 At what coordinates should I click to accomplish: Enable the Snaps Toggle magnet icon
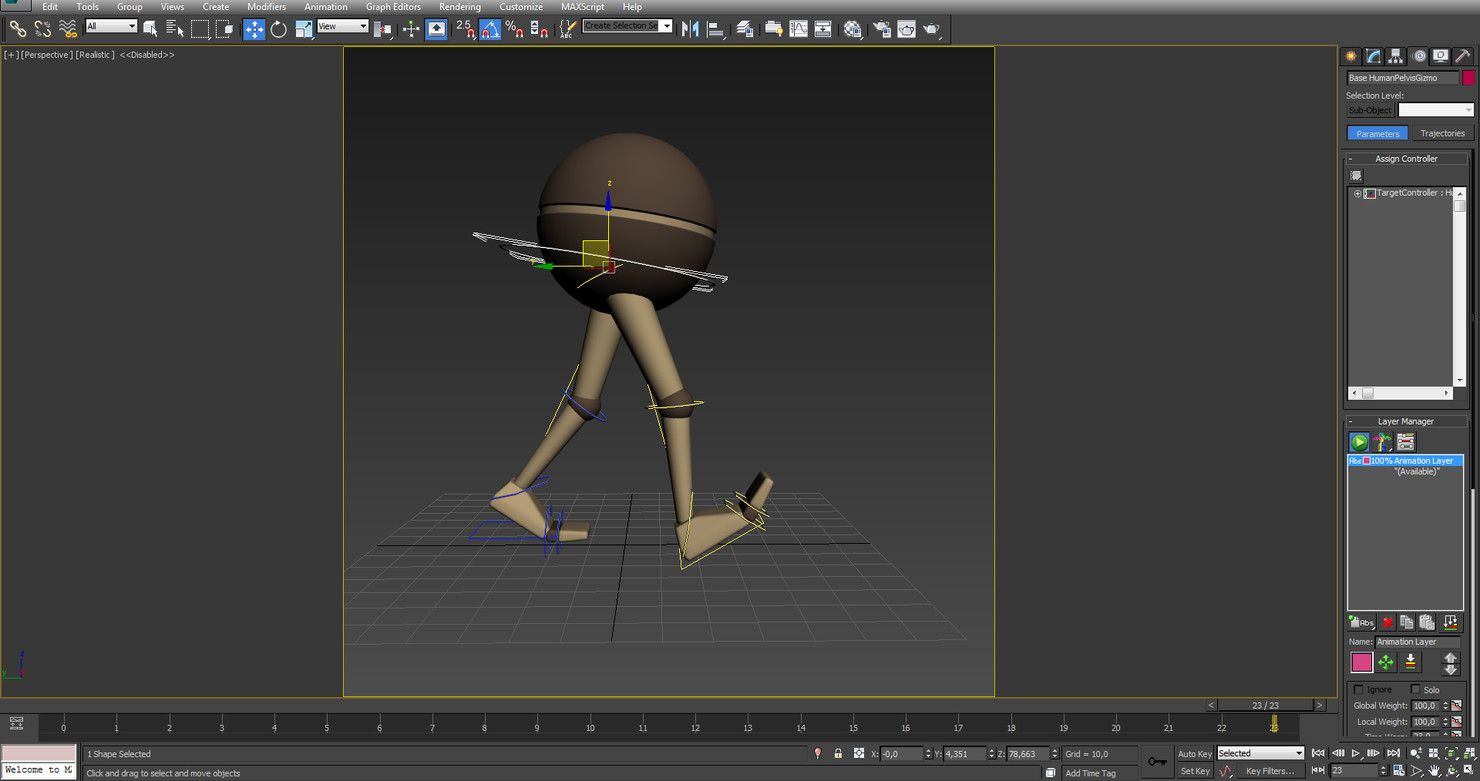point(467,28)
